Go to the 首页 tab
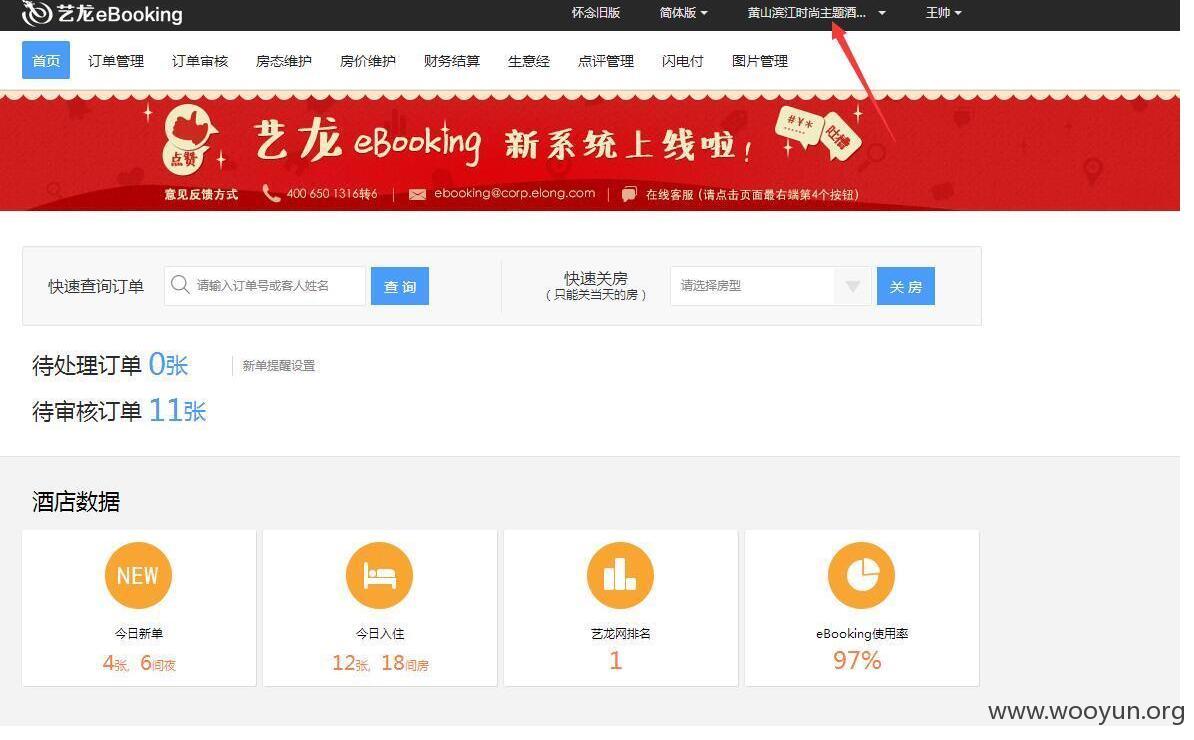 pyautogui.click(x=46, y=60)
